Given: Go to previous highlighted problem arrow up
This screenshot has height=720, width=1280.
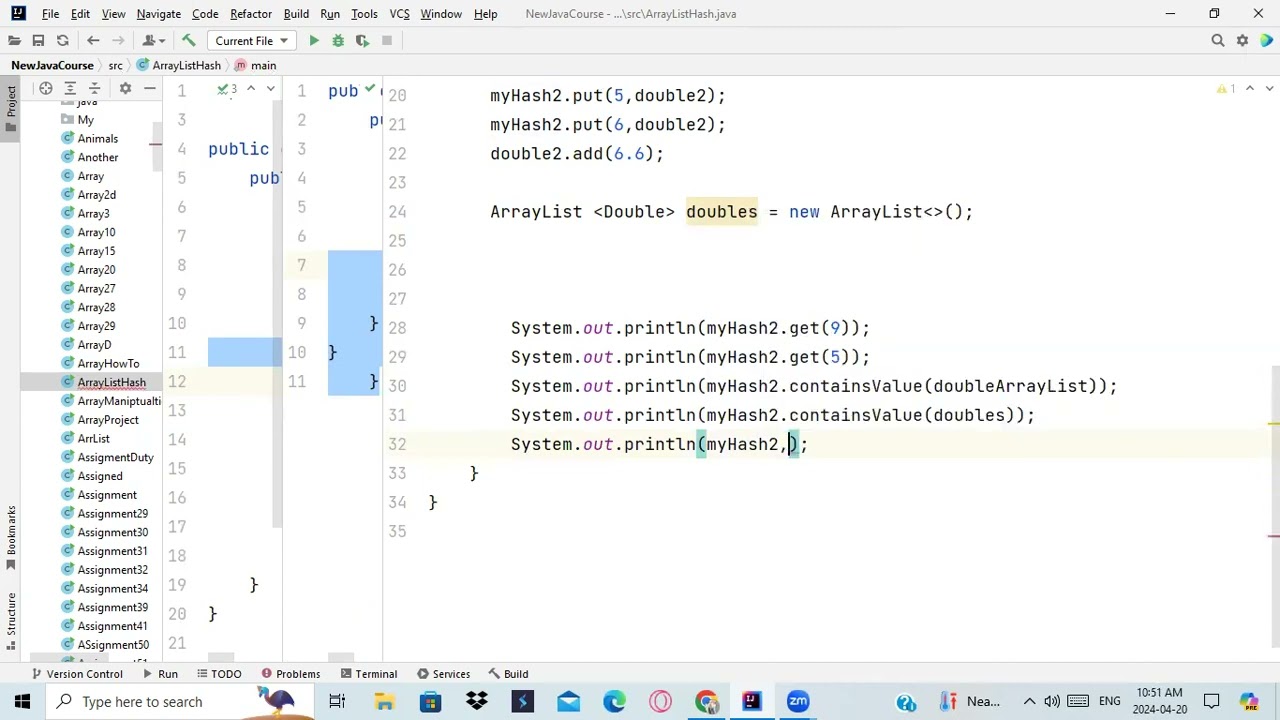Looking at the screenshot, I should (1248, 89).
